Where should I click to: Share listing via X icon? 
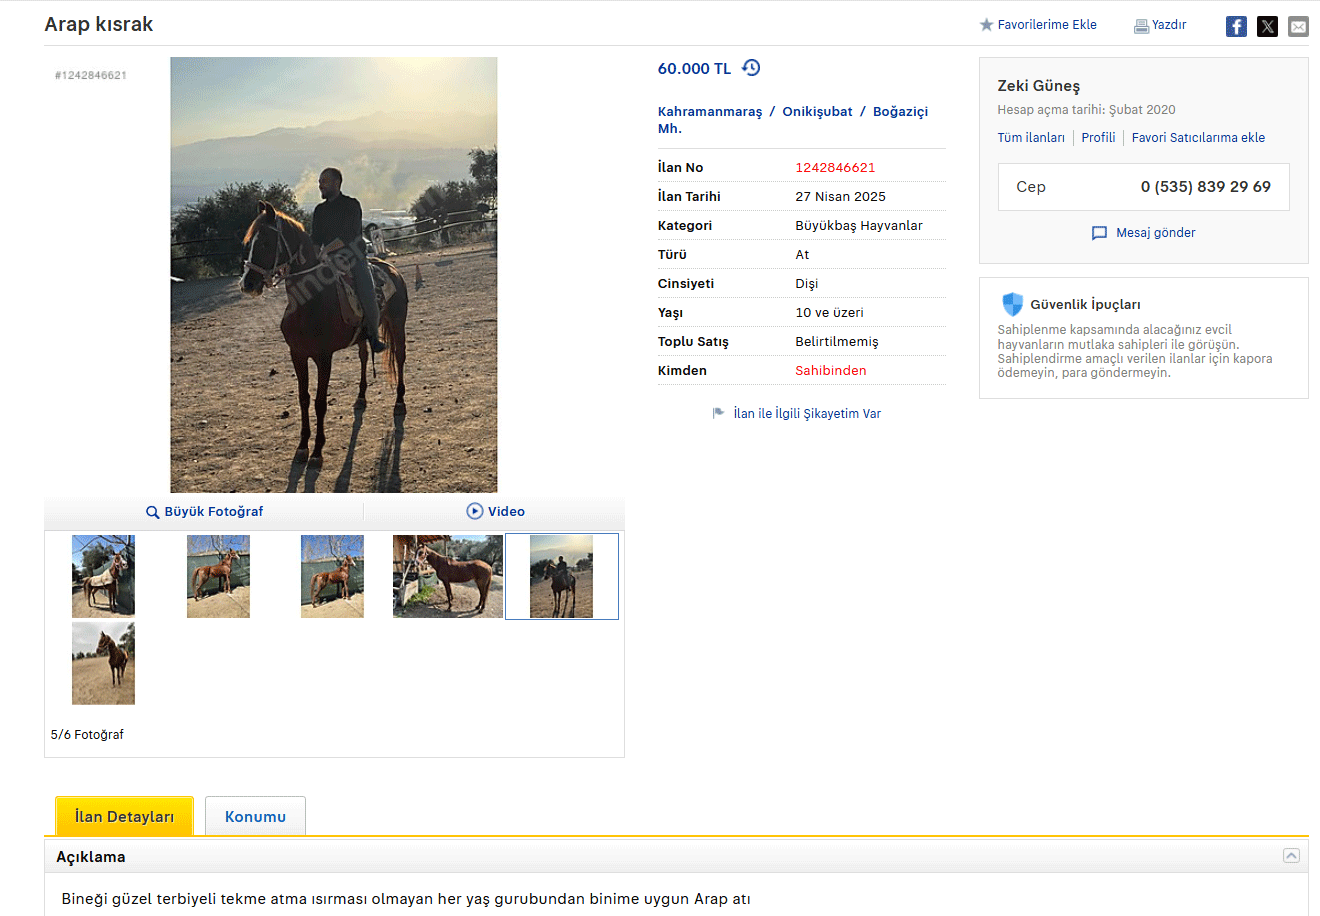1267,27
